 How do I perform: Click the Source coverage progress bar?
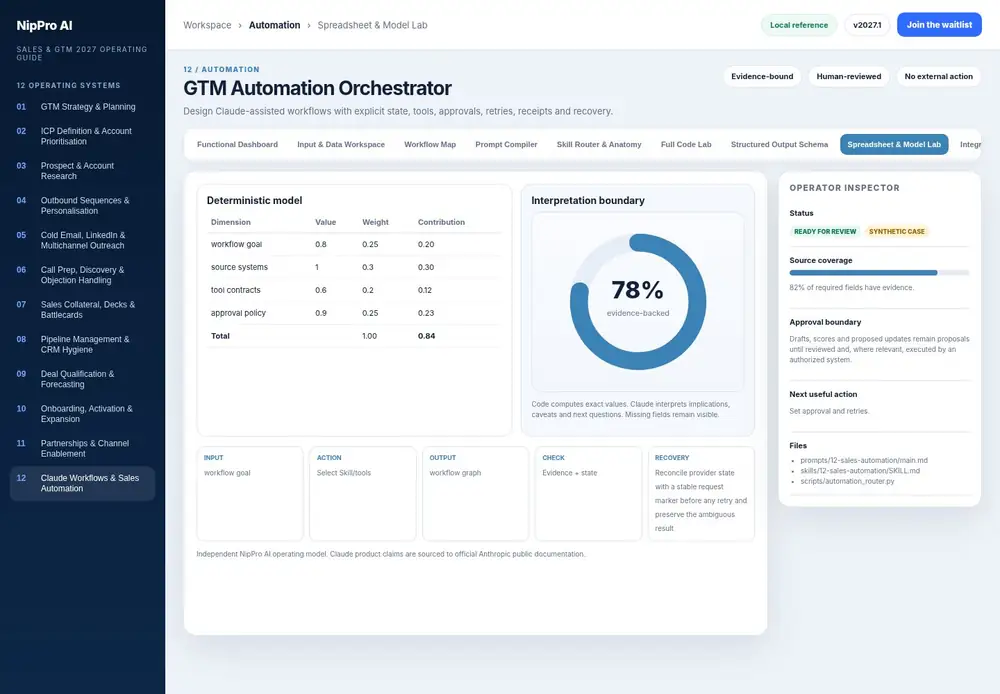[x=879, y=273]
